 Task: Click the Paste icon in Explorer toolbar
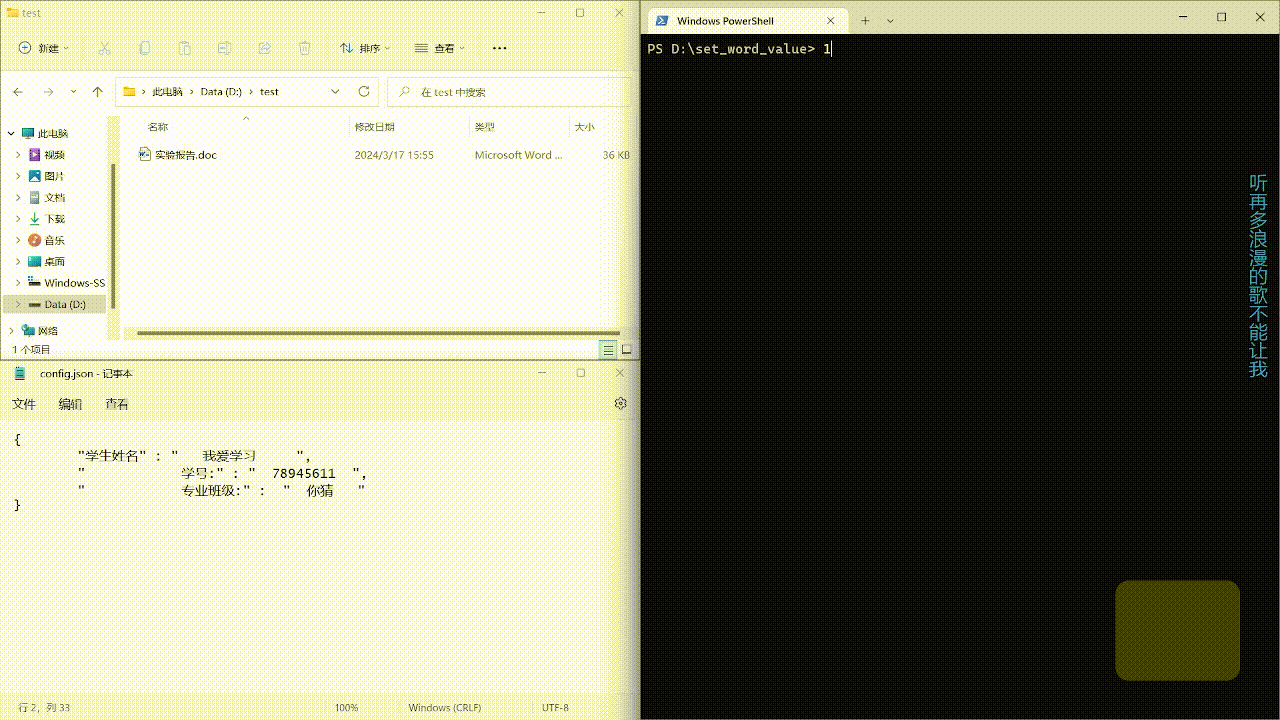185,48
